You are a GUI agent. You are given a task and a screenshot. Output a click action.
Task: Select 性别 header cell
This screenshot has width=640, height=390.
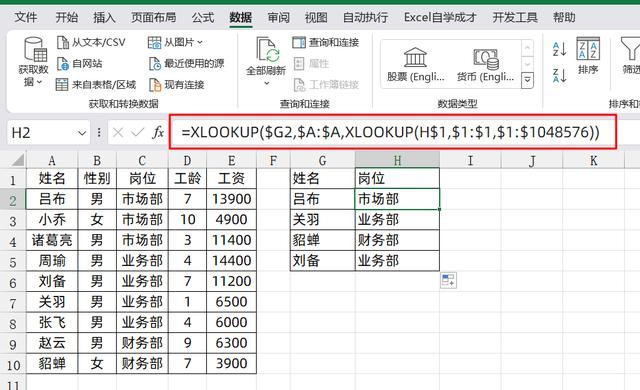(97, 178)
